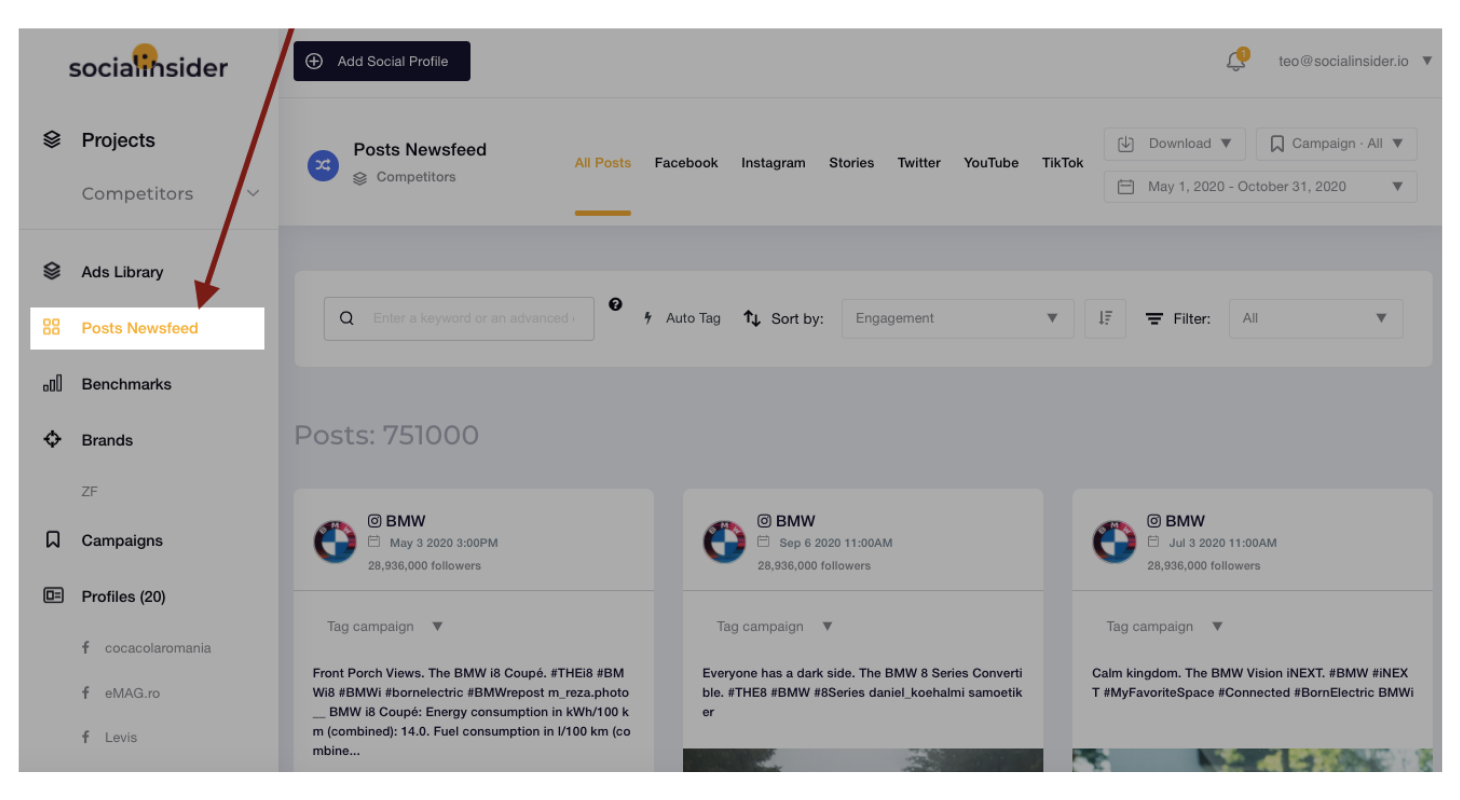Image resolution: width=1460 pixels, height=800 pixels.
Task: Click the Facebook icon beside Levis
Action: coord(86,737)
